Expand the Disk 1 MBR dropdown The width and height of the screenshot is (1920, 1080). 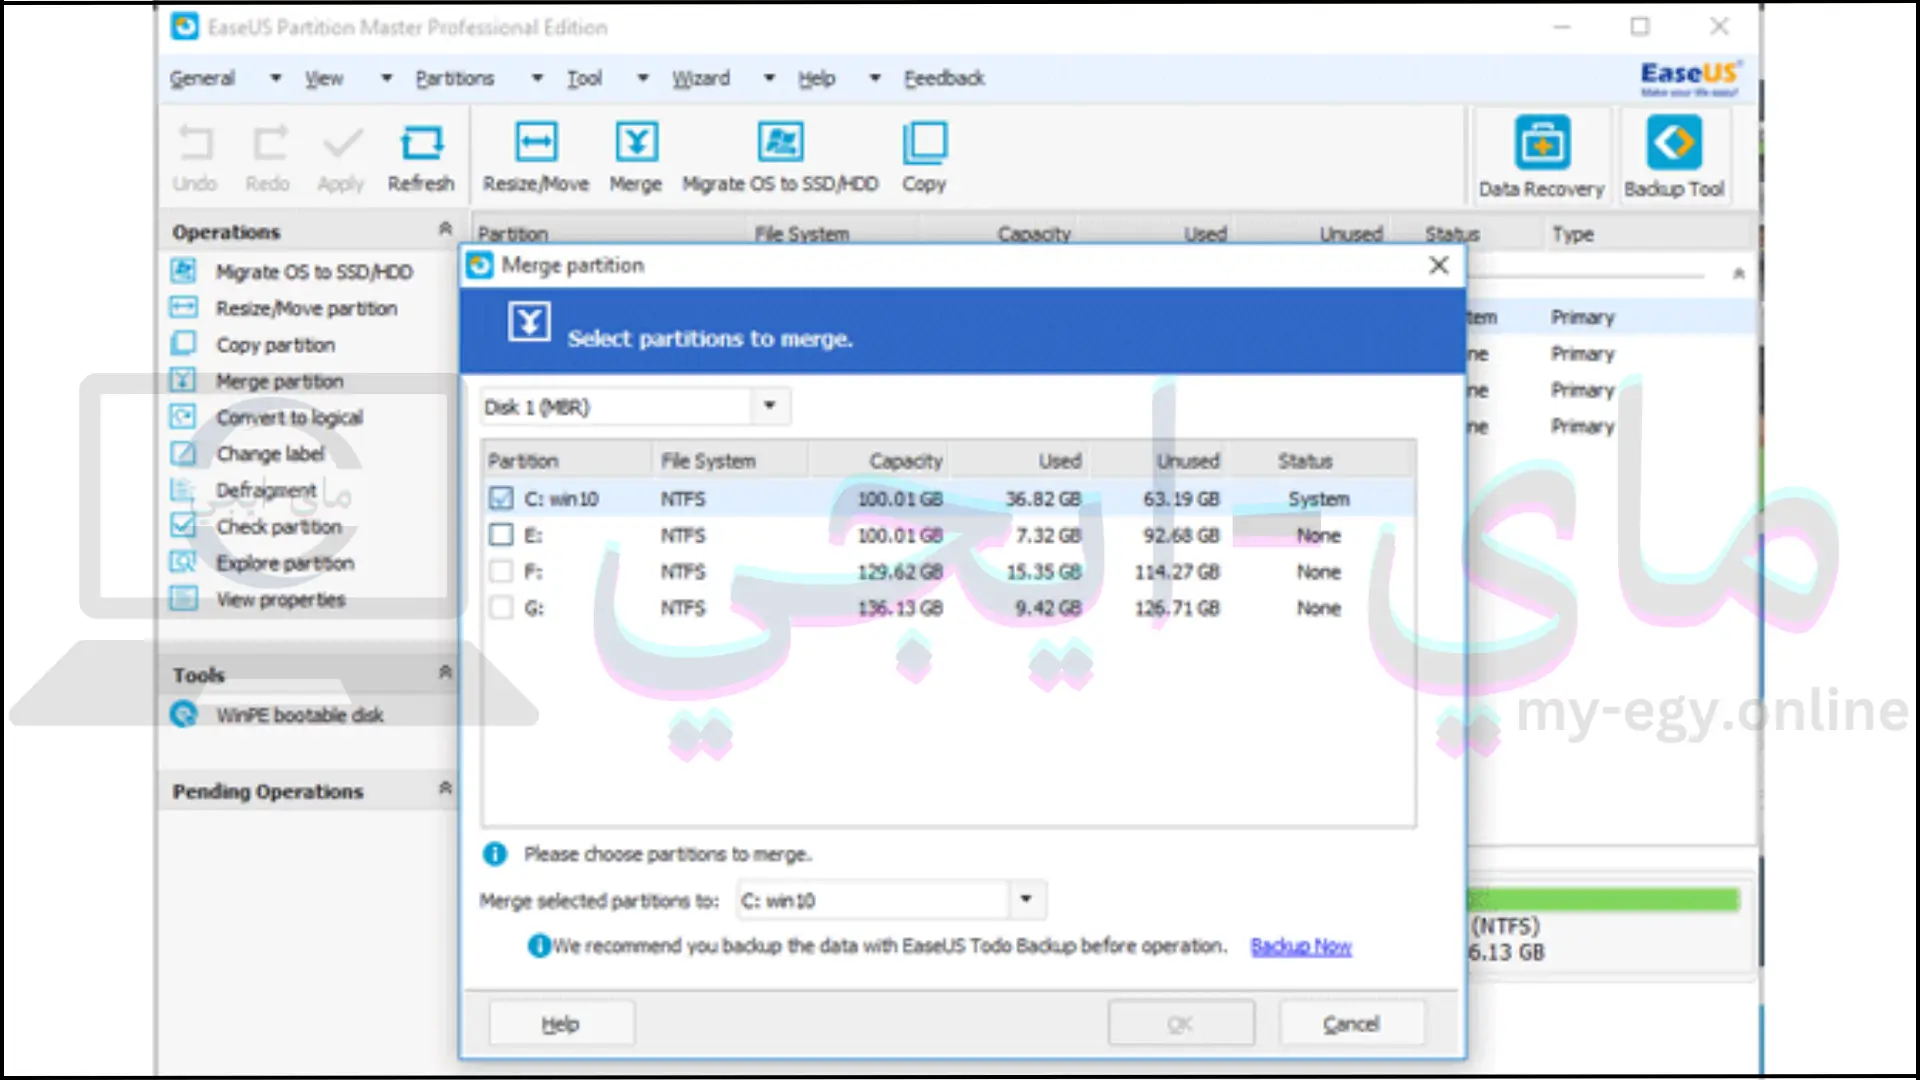tap(769, 406)
